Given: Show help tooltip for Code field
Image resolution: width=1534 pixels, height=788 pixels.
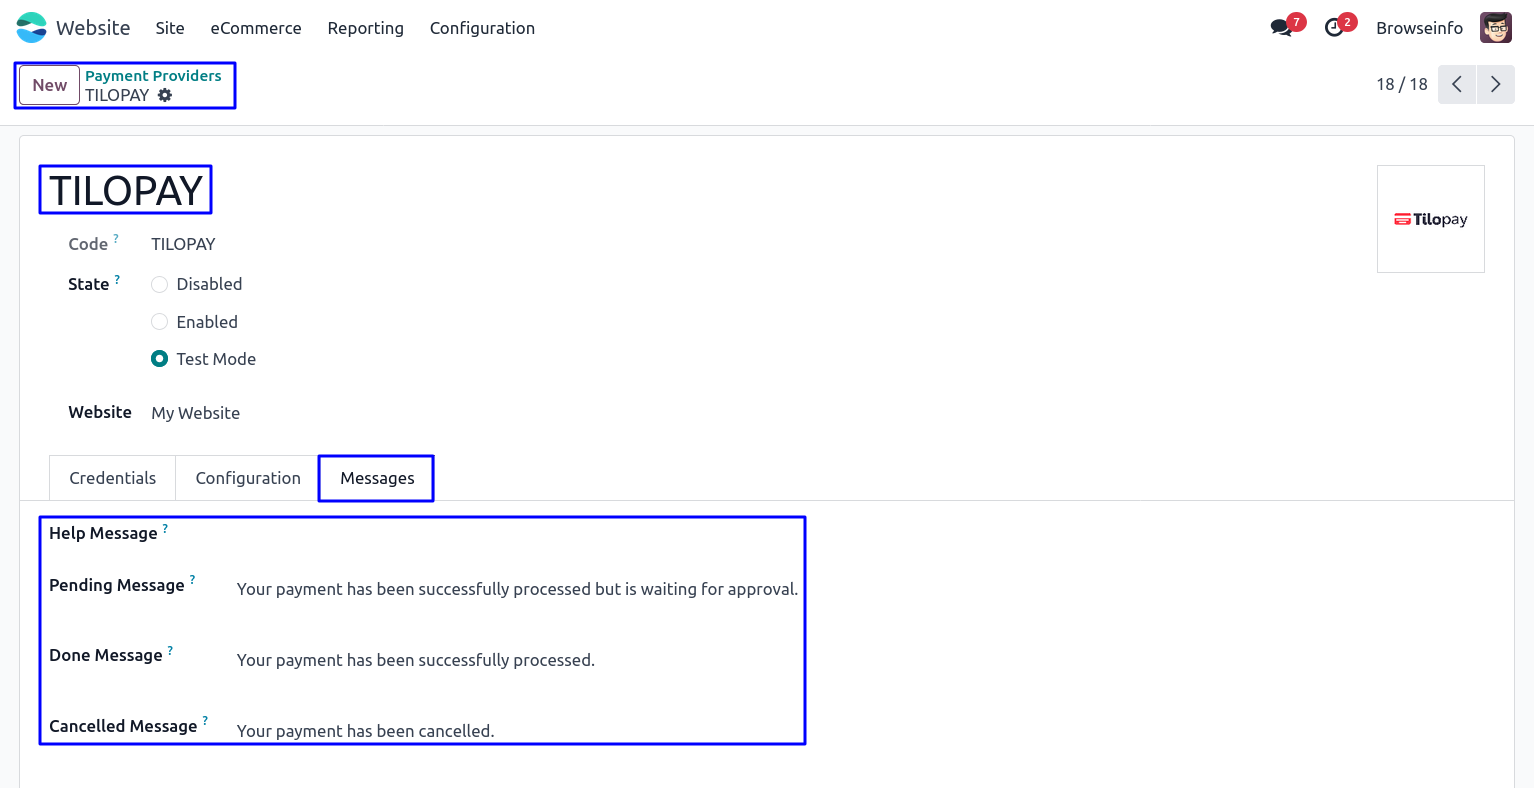Looking at the screenshot, I should (x=116, y=239).
